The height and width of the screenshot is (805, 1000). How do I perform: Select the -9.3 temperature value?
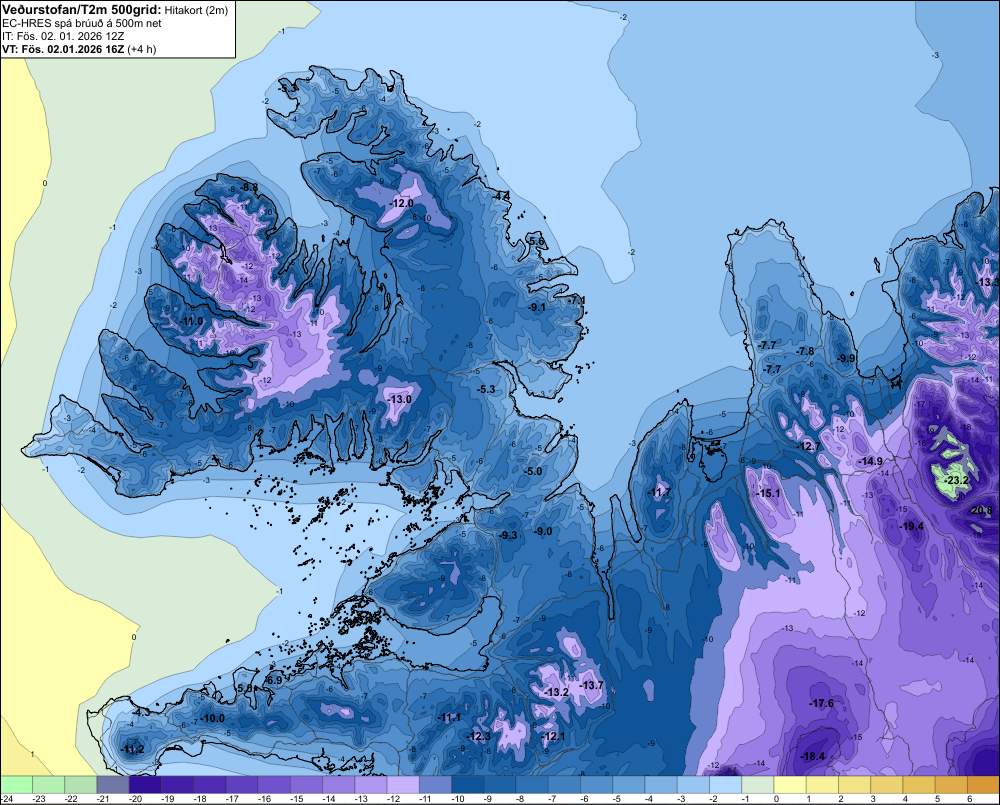508,535
